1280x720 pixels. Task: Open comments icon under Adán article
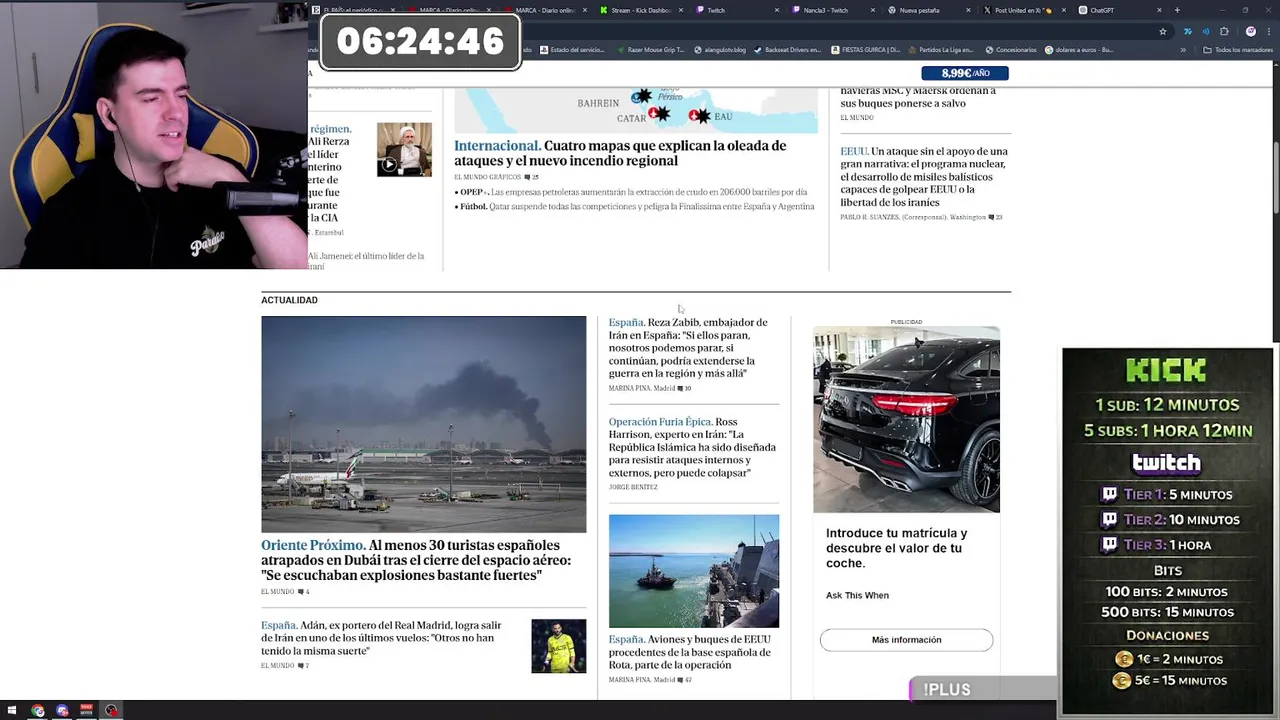tap(299, 665)
